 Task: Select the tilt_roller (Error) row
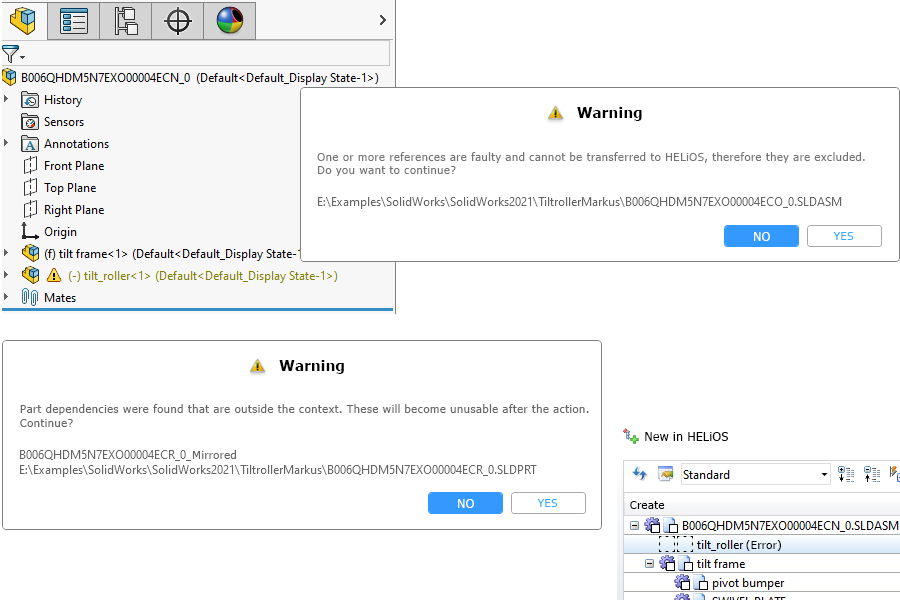(x=762, y=544)
